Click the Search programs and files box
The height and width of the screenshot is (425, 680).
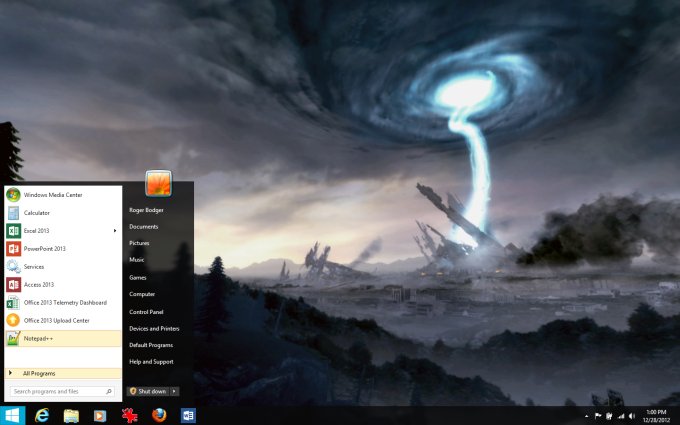[62, 391]
